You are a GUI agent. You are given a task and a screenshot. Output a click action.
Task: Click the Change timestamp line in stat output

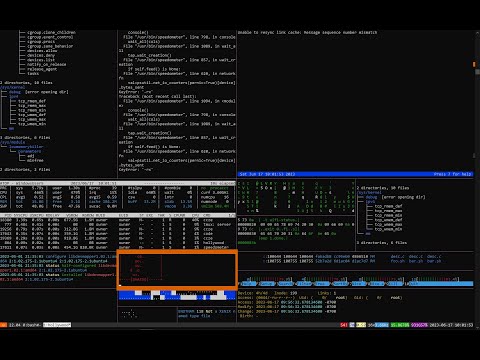tap(287, 311)
